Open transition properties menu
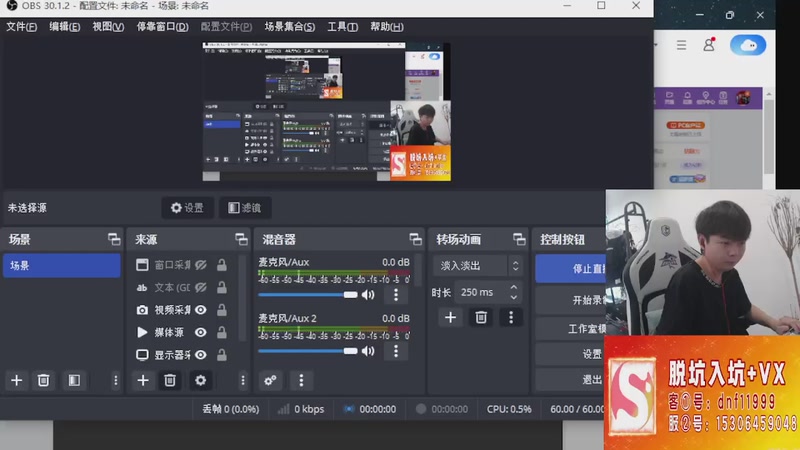The width and height of the screenshot is (800, 450). pyautogui.click(x=511, y=317)
